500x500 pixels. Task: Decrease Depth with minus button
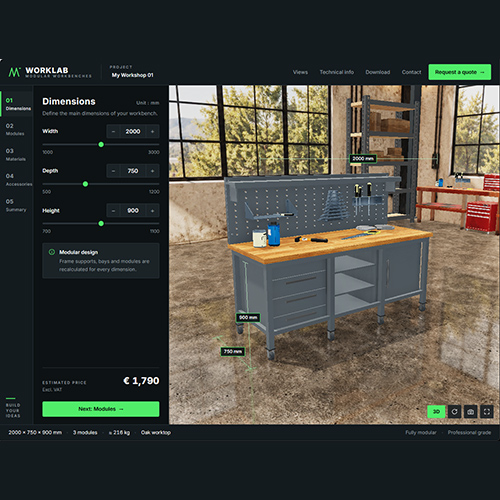113,171
